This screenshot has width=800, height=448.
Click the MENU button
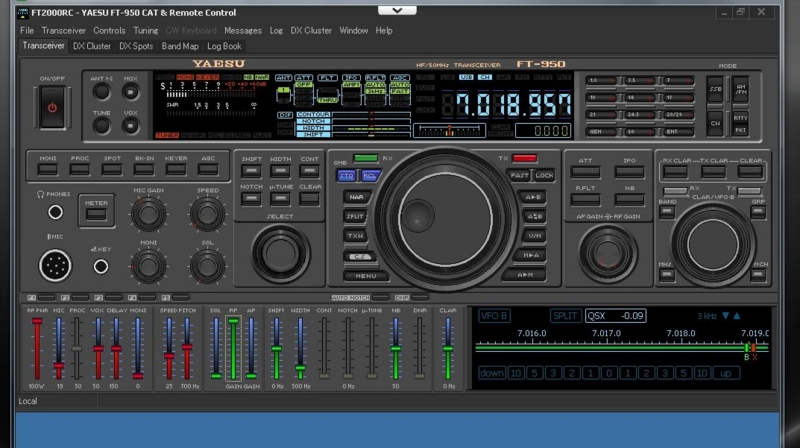pos(366,276)
